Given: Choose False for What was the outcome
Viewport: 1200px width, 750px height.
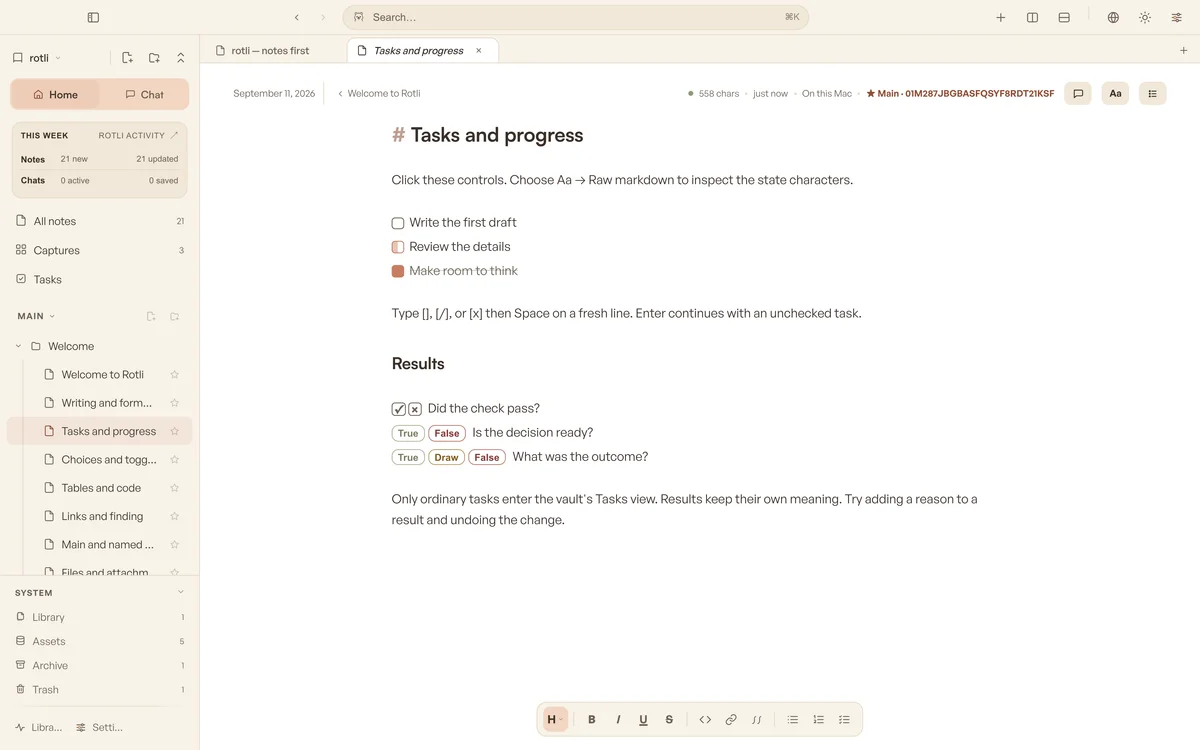Looking at the screenshot, I should click(487, 457).
